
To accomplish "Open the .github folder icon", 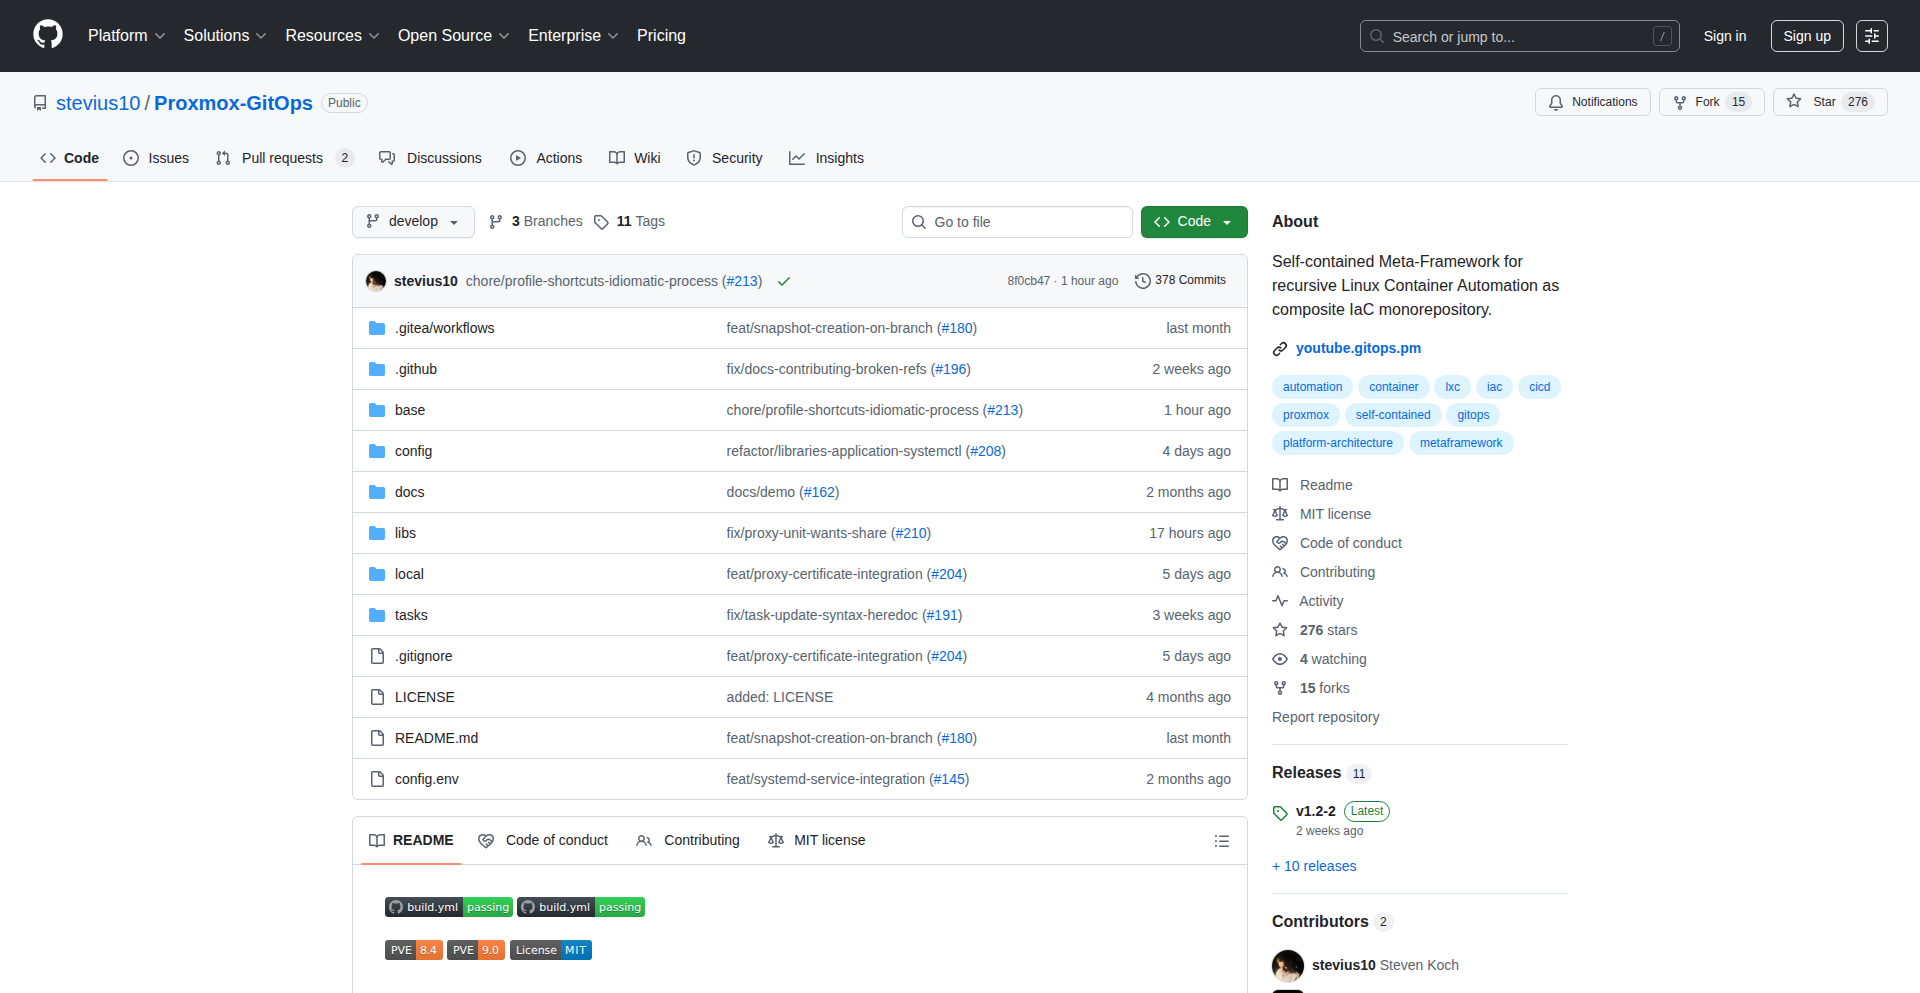I will click(x=378, y=369).
